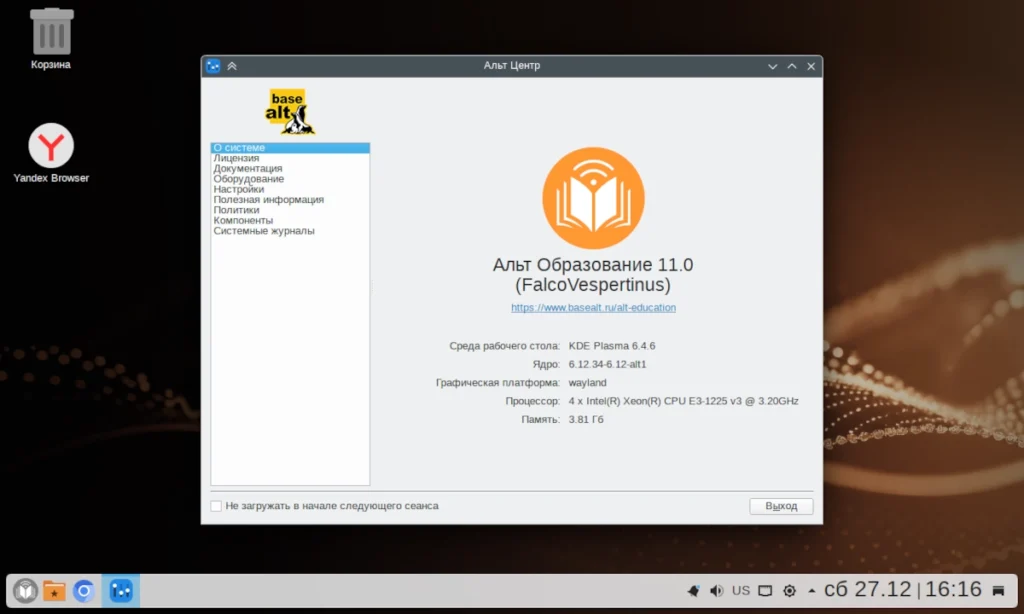
Task: Open the Альт Центр window menu icon
Action: point(213,66)
